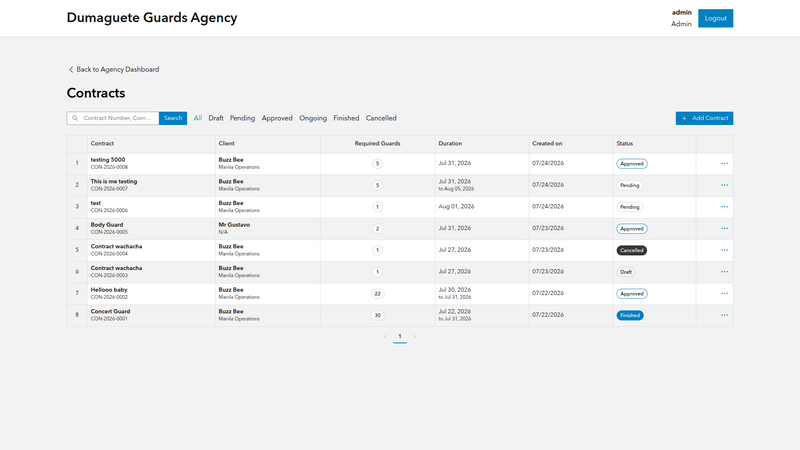
Task: Select contract number CON-2026-0006
Action: click(x=109, y=210)
